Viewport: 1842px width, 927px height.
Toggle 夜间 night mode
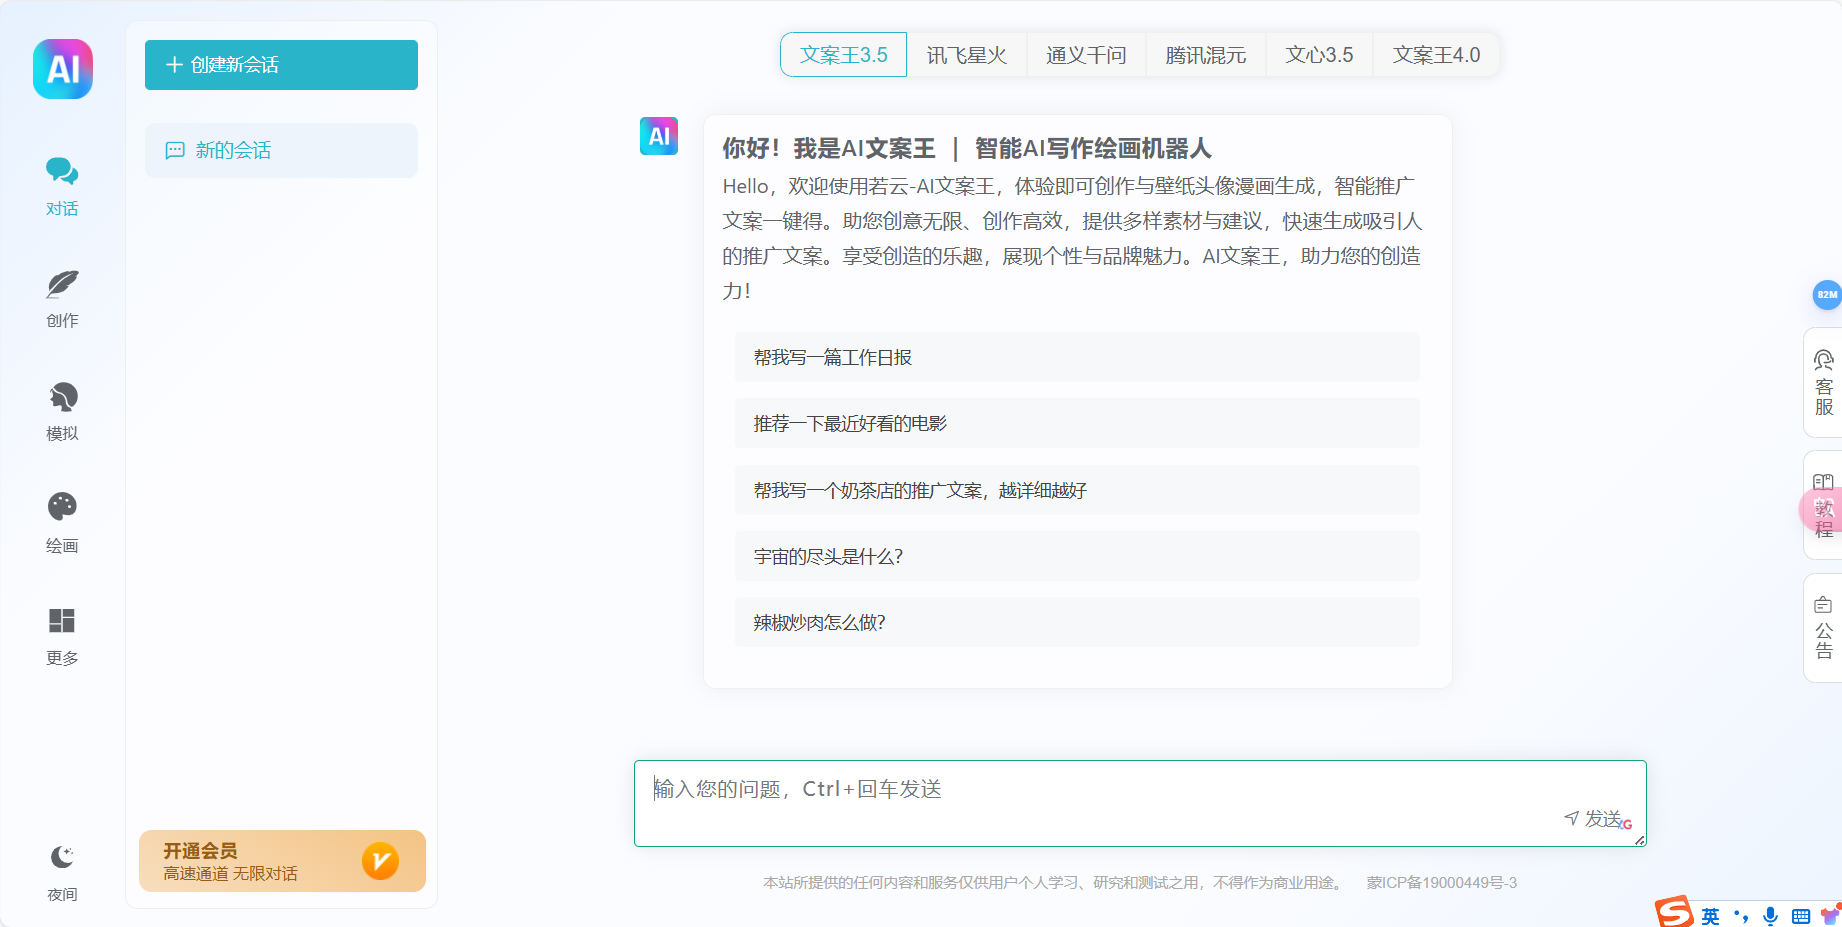pos(62,870)
